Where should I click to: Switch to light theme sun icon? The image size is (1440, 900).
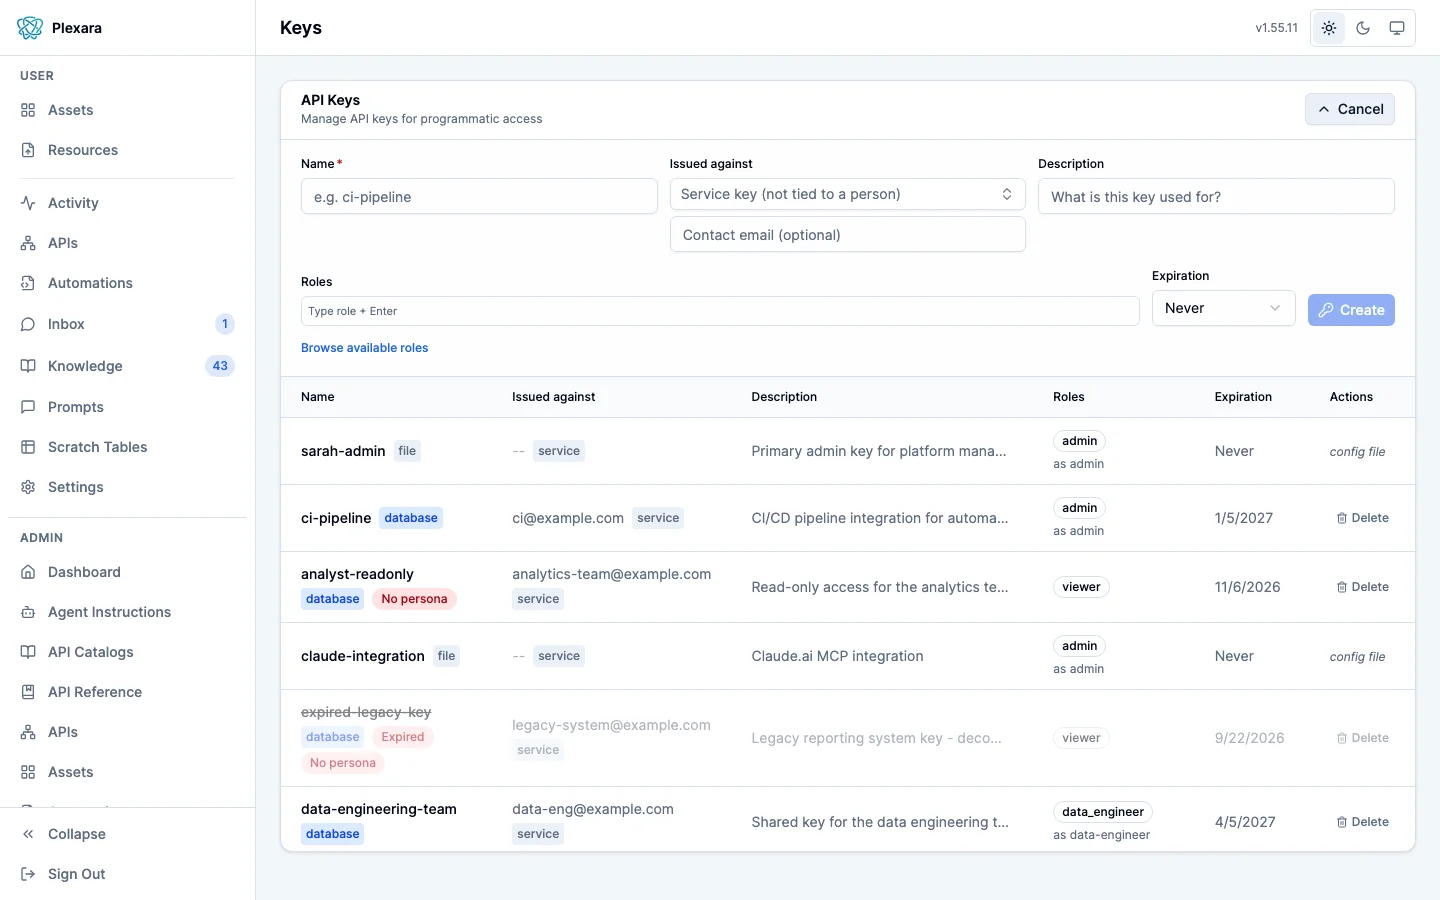(1329, 28)
